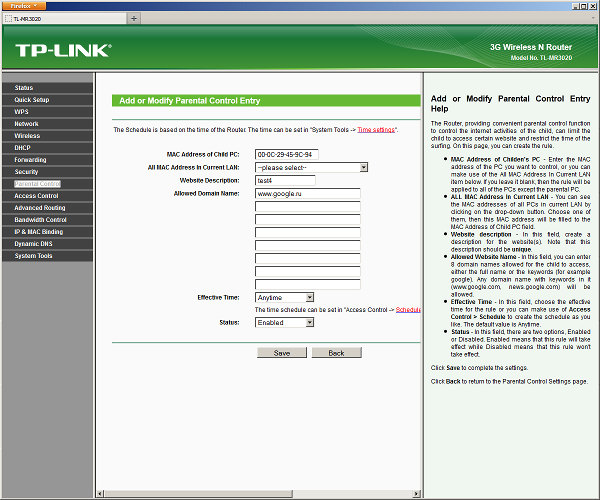Open System Tools in sidebar
The height and width of the screenshot is (500, 600).
click(47, 256)
